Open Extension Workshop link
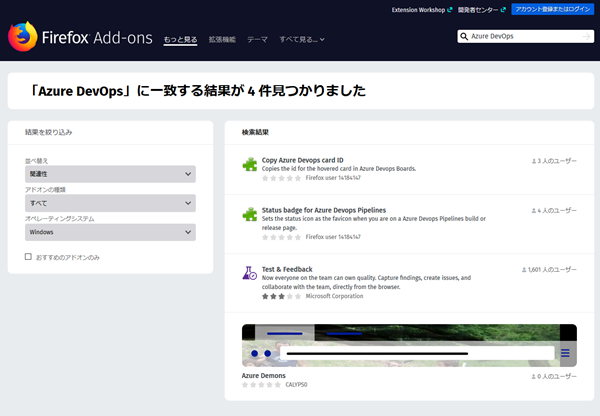This screenshot has width=600, height=416. point(418,10)
